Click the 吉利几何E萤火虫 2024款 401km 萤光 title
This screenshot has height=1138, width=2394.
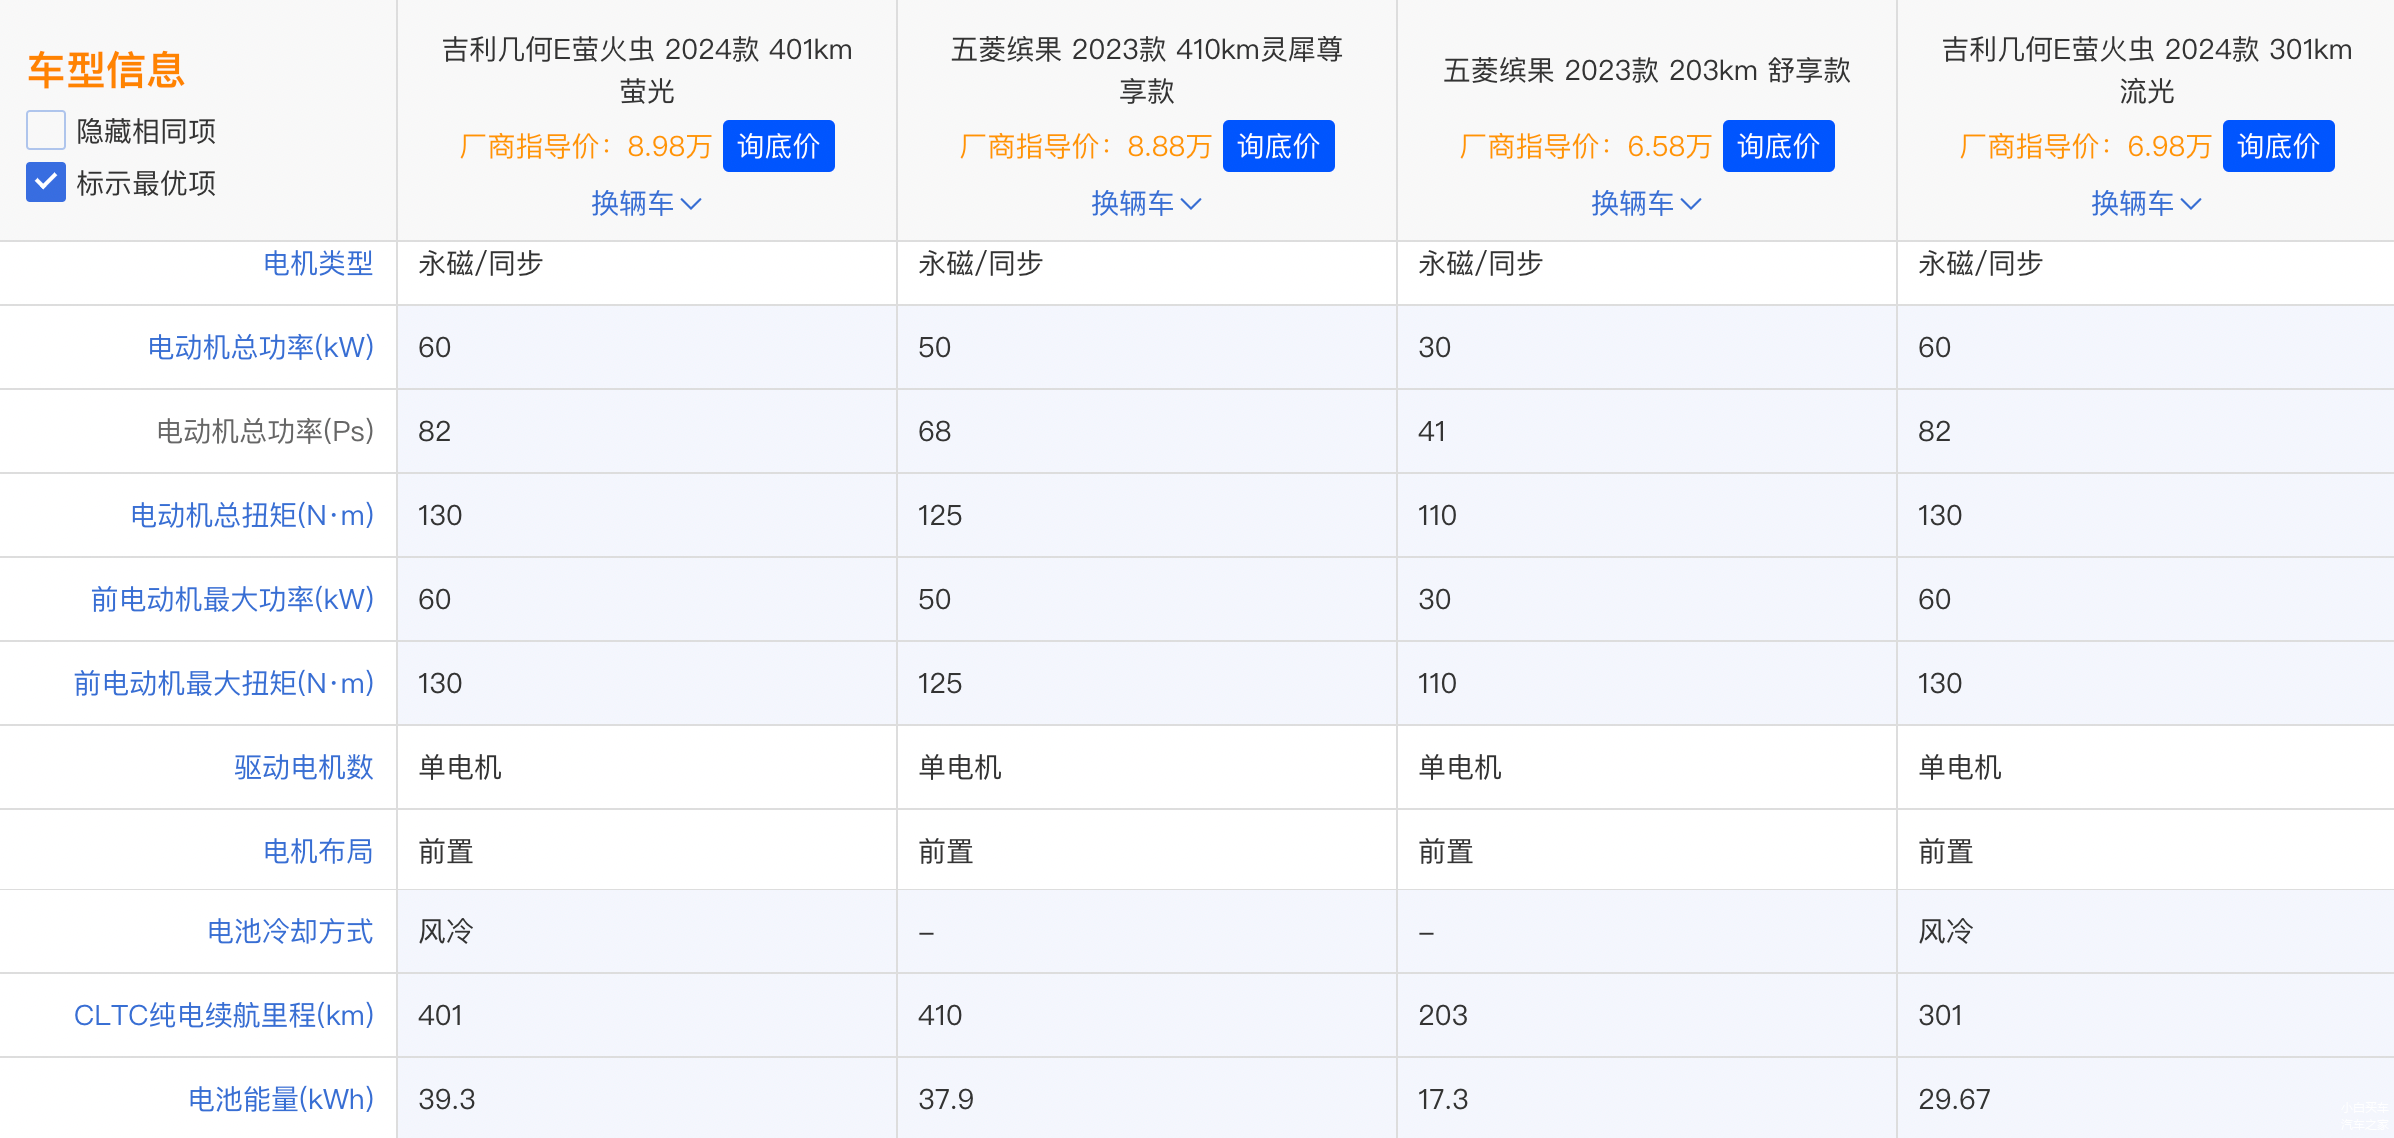647,70
